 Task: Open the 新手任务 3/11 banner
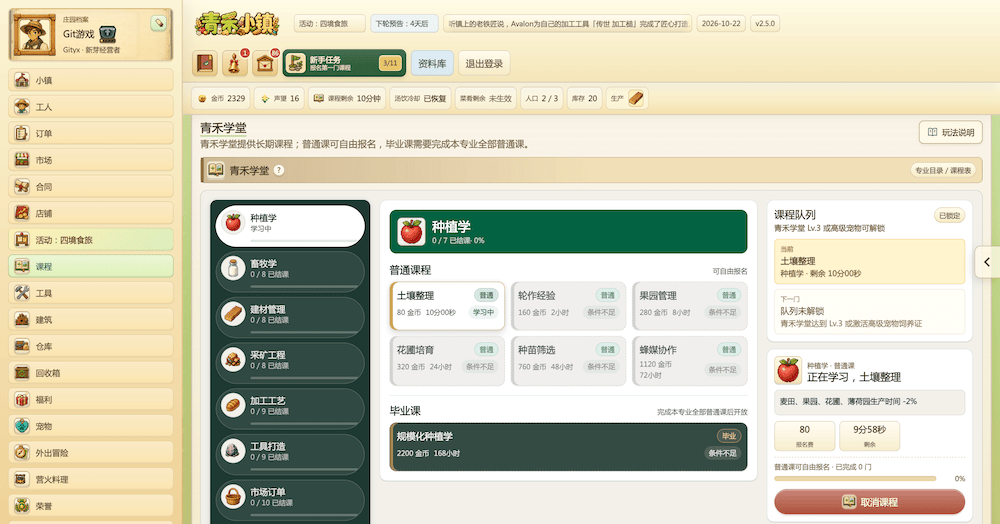[344, 63]
